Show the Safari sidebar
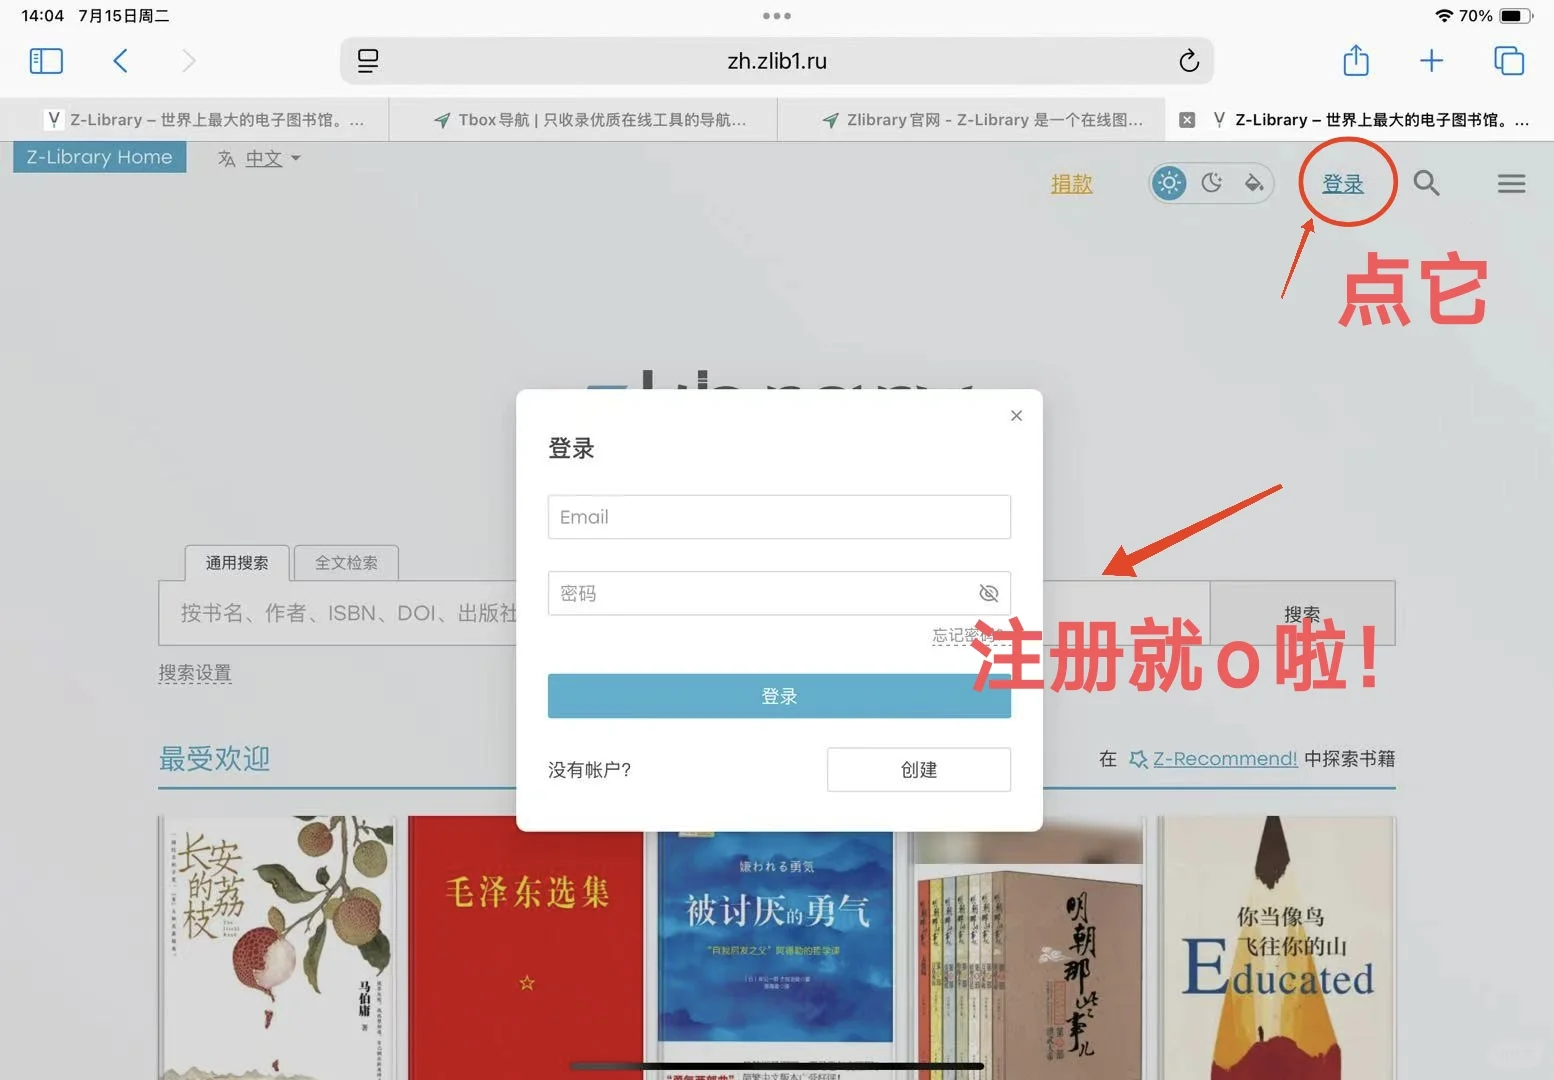1554x1080 pixels. click(46, 61)
